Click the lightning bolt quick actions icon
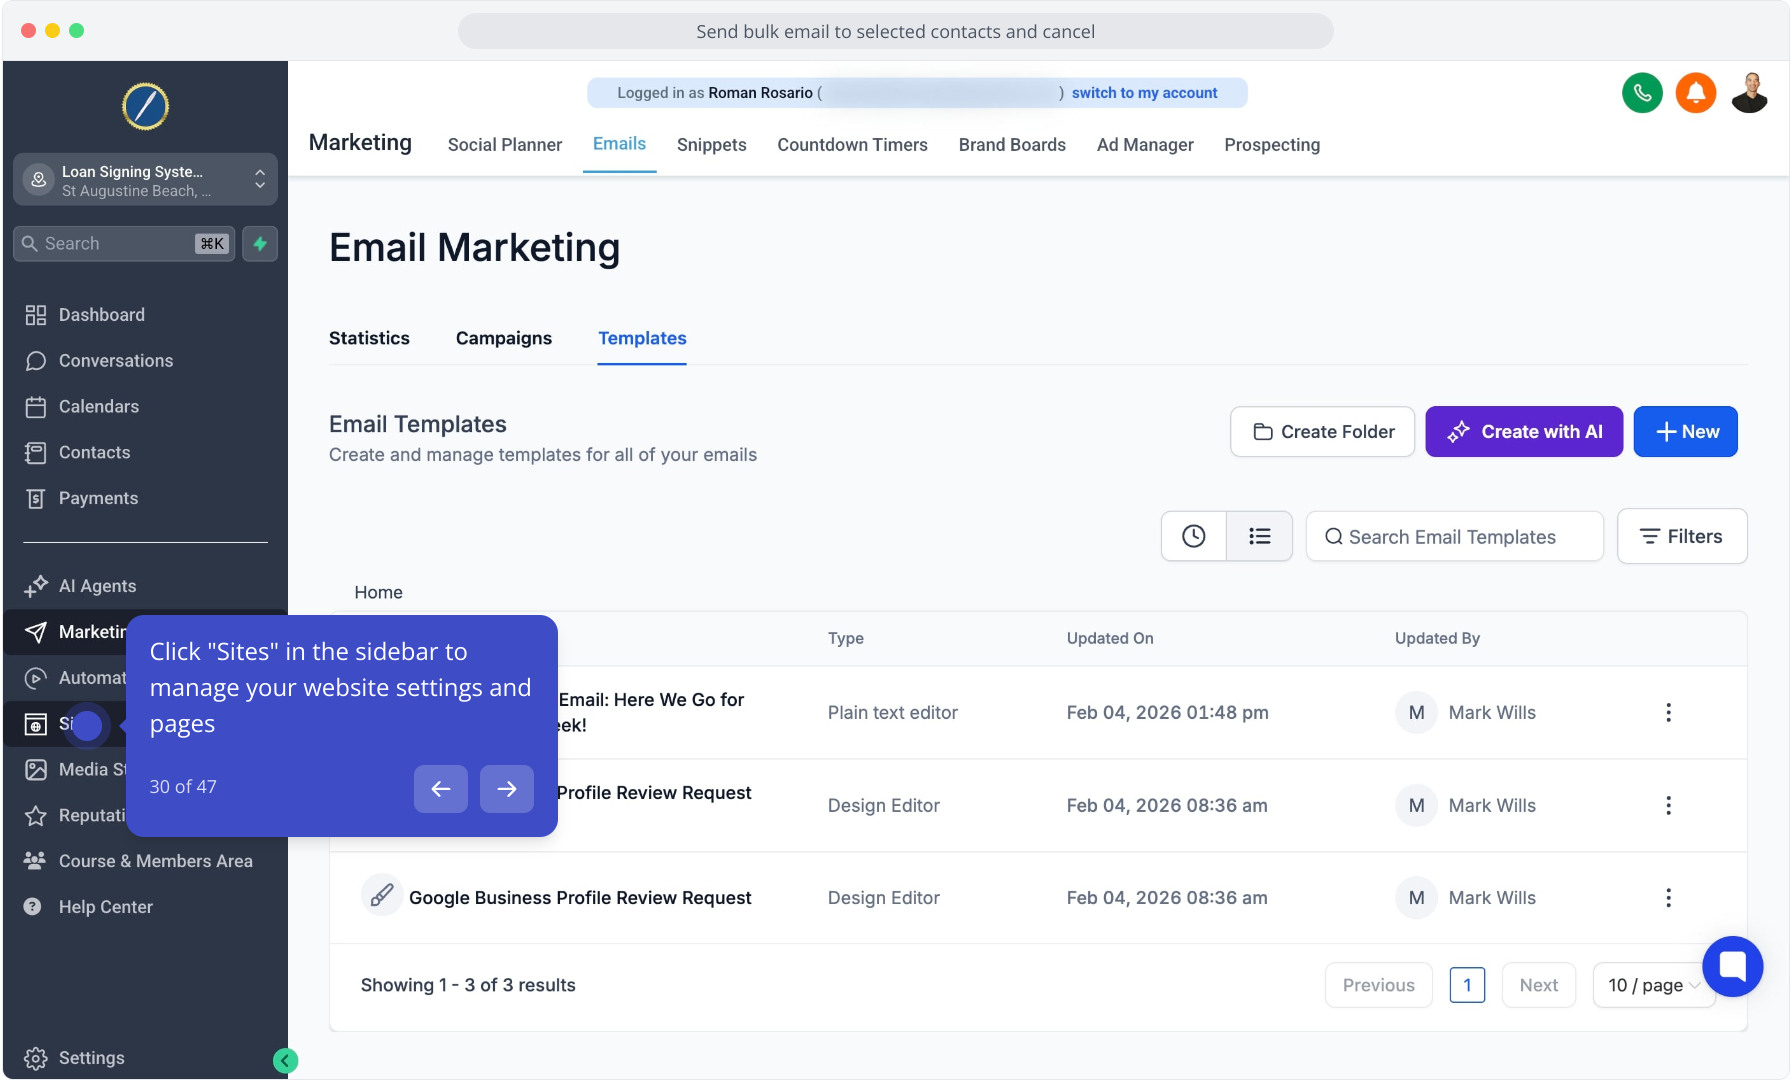 (260, 244)
